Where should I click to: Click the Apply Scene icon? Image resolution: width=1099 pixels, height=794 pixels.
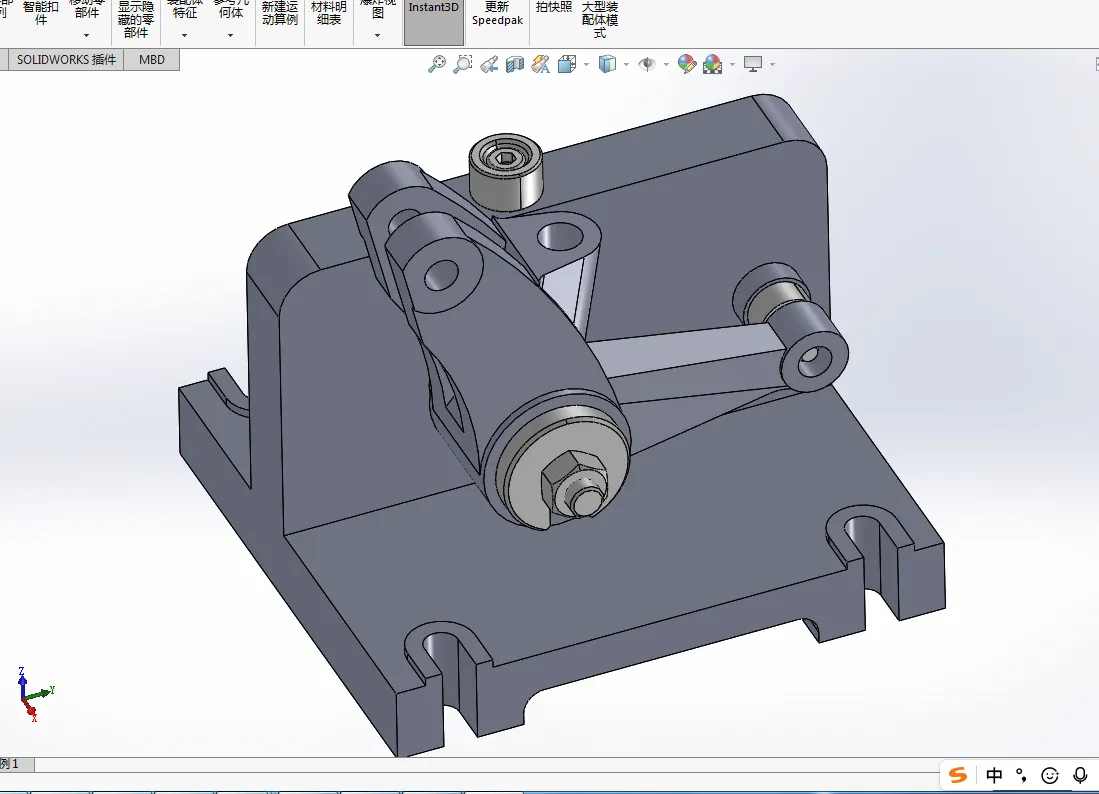pos(713,64)
